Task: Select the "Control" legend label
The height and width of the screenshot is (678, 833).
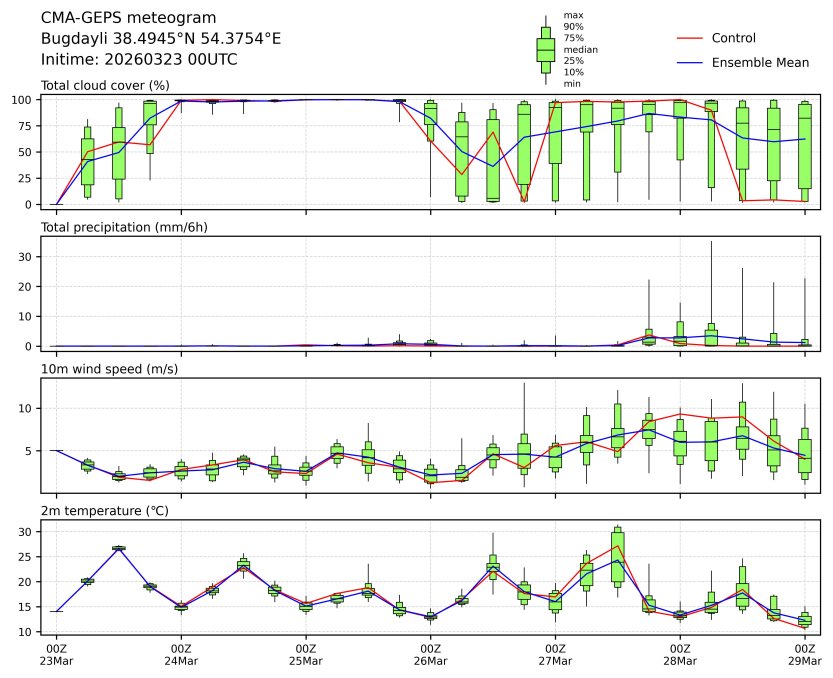Action: 733,38
